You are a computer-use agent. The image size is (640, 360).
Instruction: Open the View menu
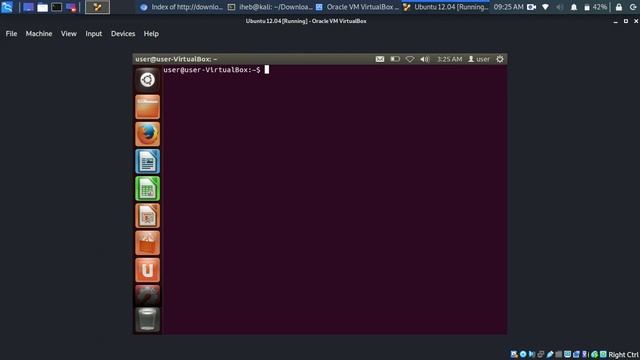[x=69, y=34]
